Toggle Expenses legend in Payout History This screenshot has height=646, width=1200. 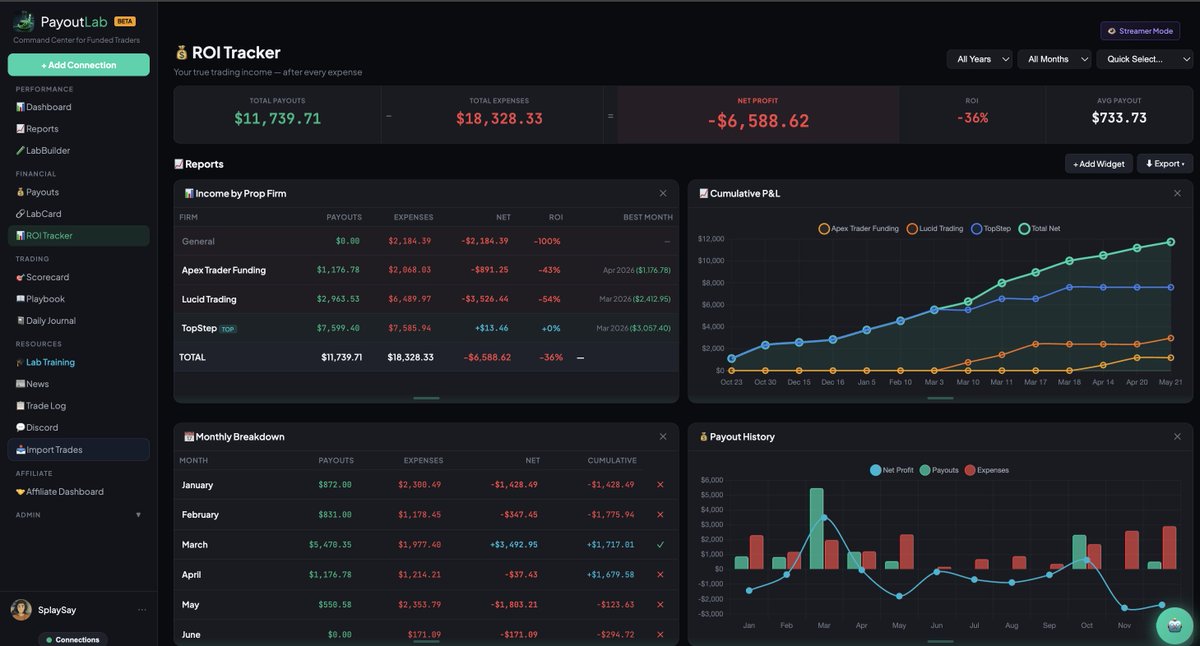click(x=986, y=470)
